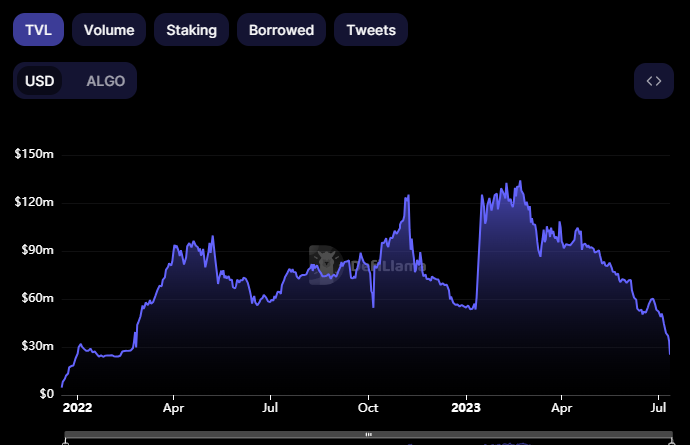Show Borrowed data on the chart

(281, 29)
